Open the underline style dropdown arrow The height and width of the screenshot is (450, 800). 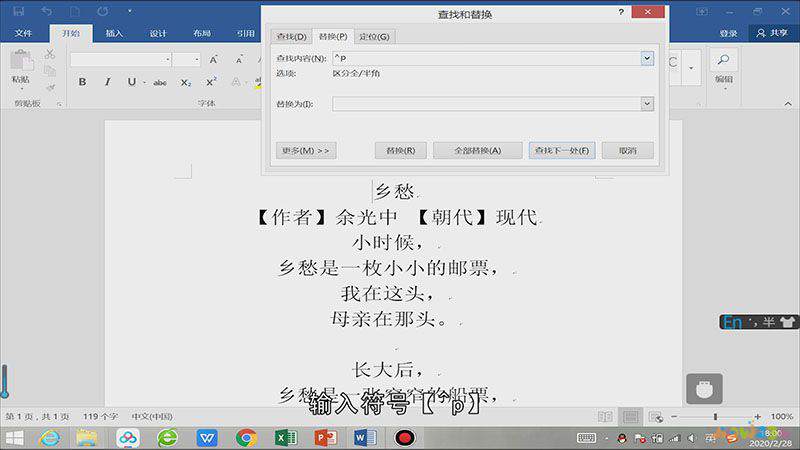[144, 82]
